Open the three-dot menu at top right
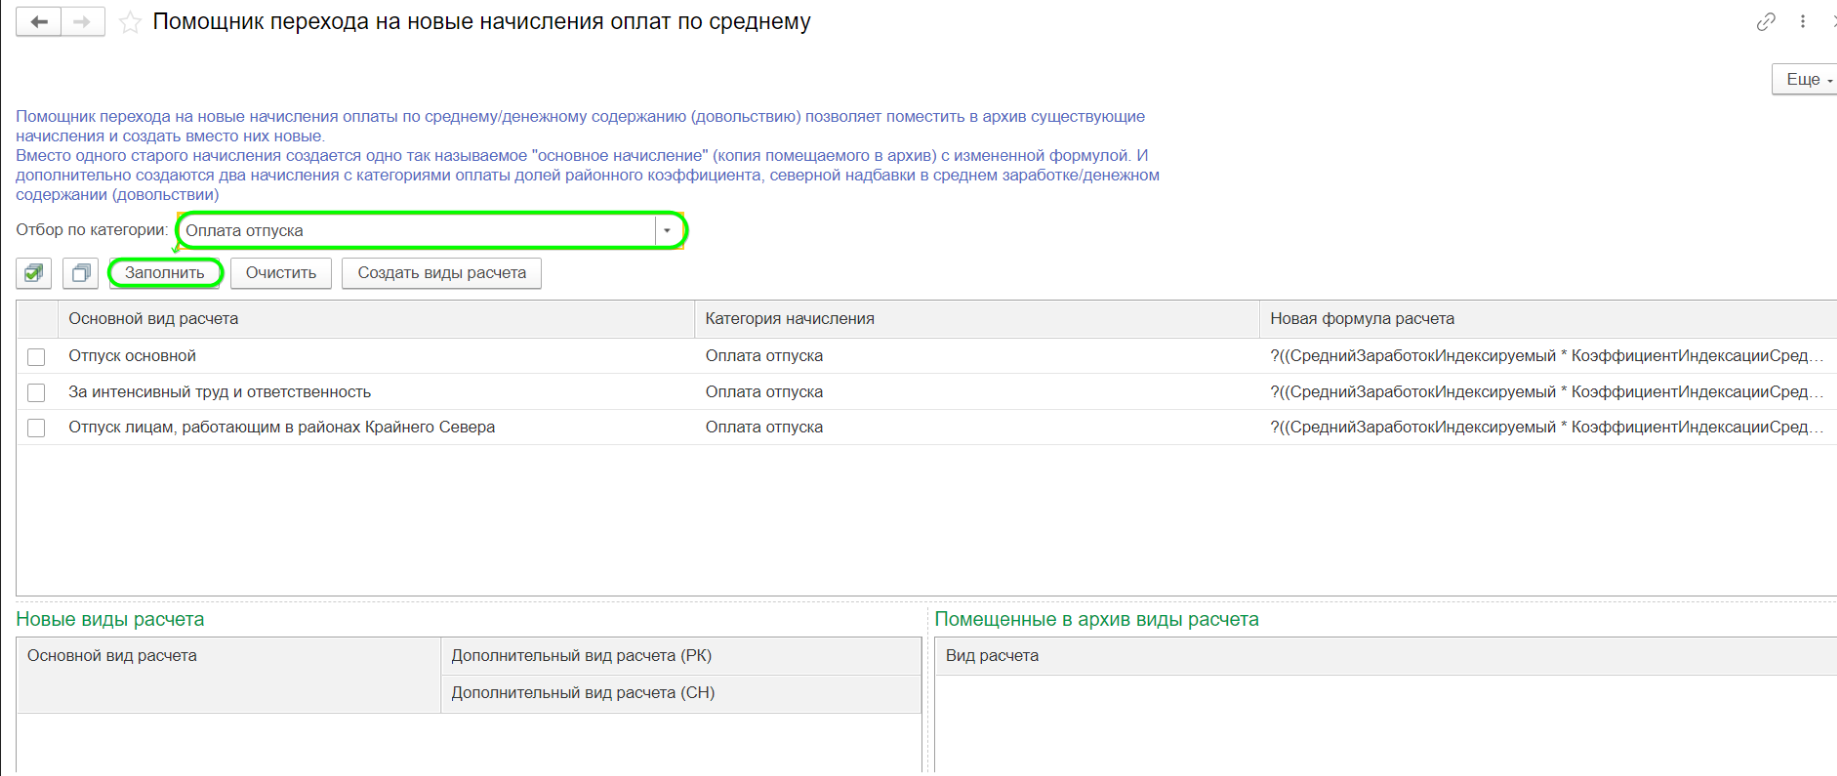1837x776 pixels. point(1803,22)
